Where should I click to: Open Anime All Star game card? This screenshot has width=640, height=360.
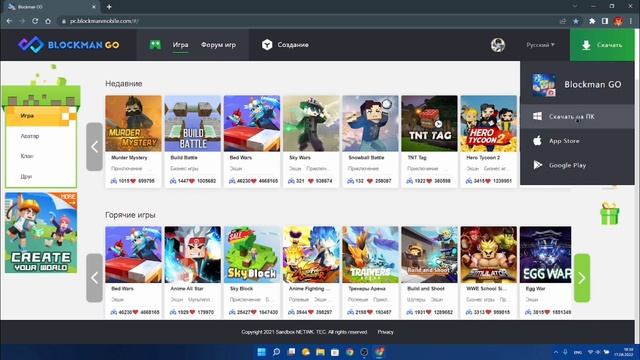[x=193, y=273]
